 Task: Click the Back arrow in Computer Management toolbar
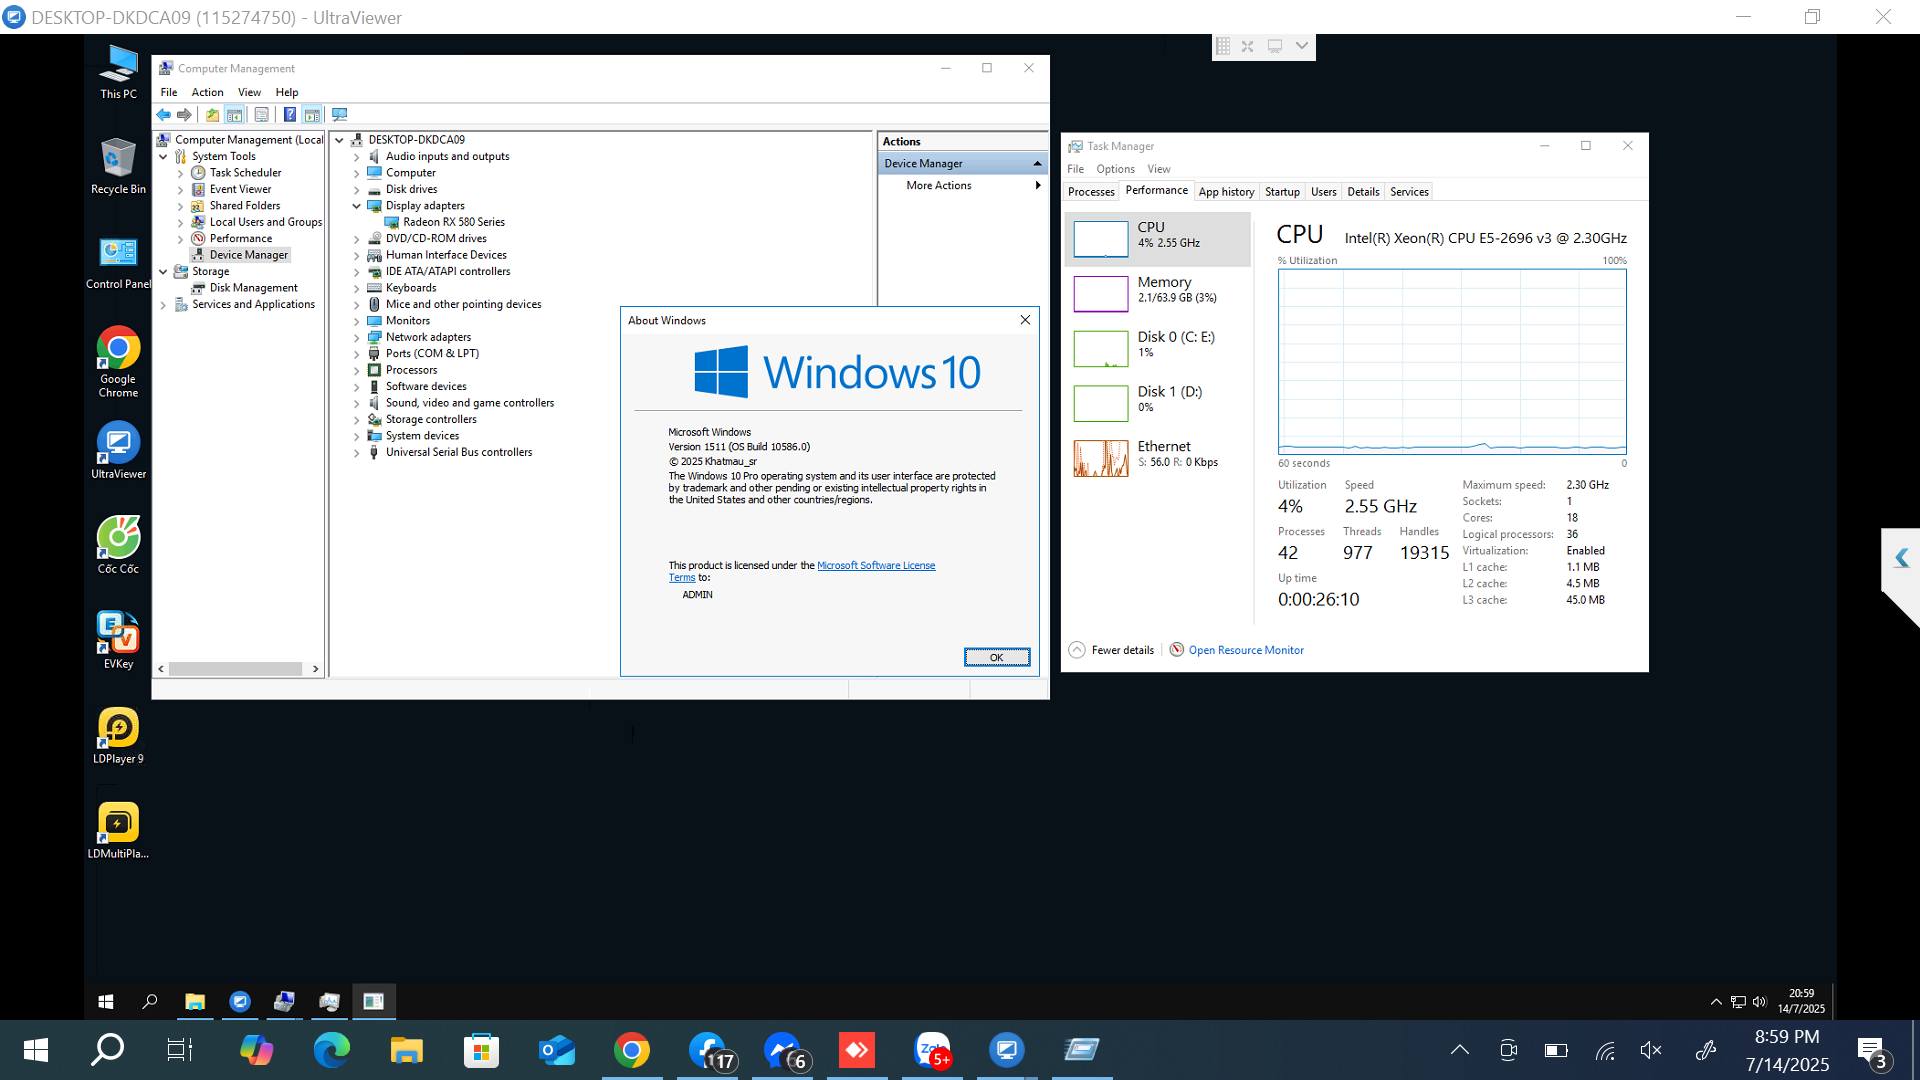164,115
